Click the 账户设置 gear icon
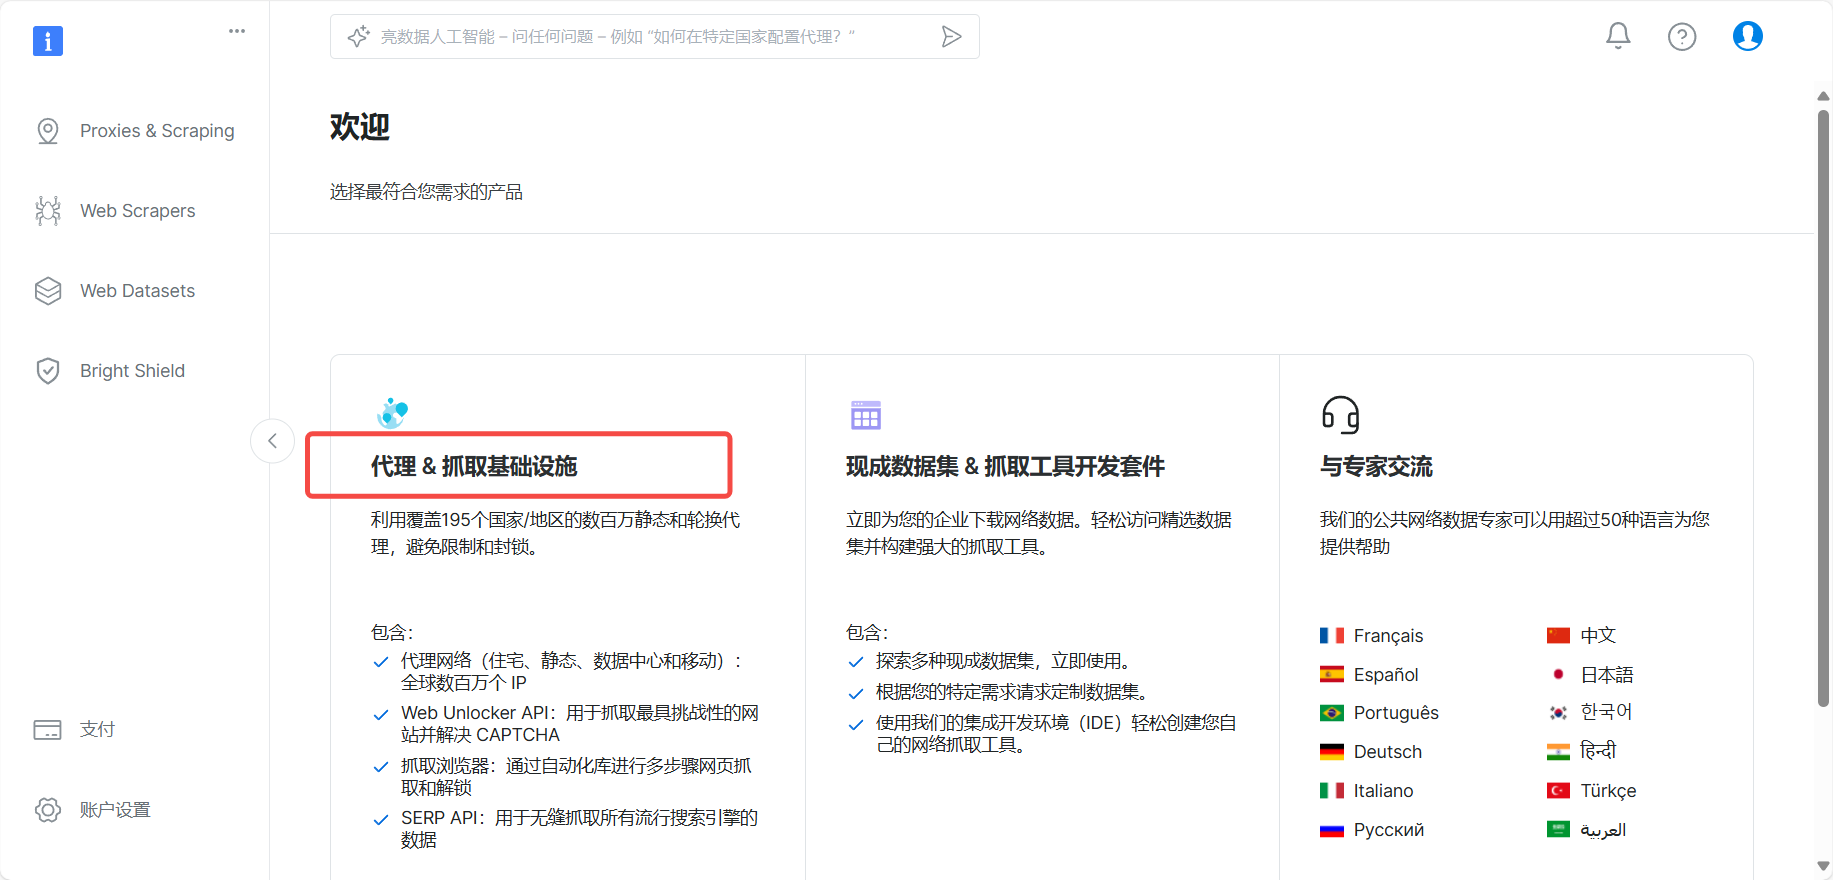The height and width of the screenshot is (880, 1833). [48, 810]
